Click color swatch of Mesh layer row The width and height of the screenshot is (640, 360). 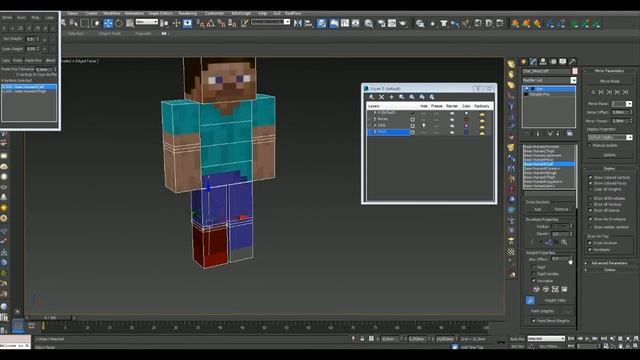coord(466,132)
